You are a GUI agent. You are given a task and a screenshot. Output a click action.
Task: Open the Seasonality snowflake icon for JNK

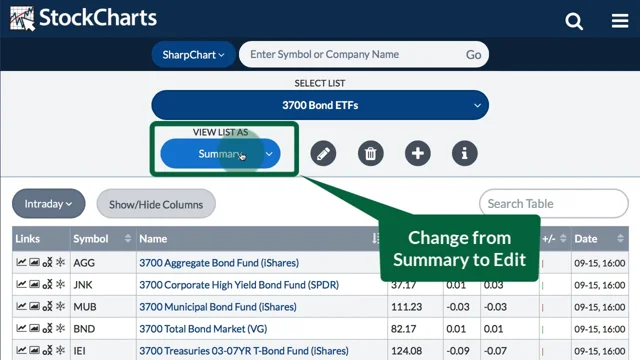60,284
